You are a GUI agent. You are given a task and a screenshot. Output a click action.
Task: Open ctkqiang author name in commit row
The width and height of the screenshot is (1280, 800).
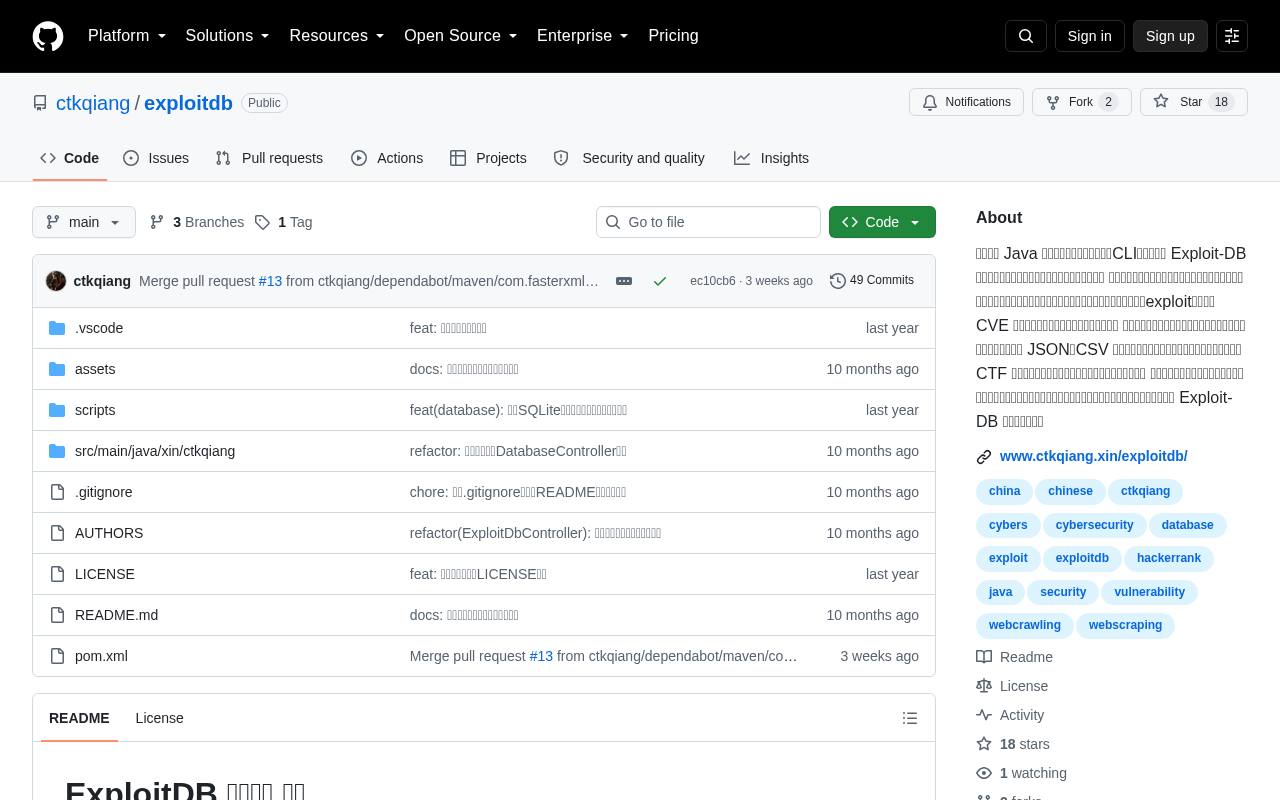(x=102, y=281)
